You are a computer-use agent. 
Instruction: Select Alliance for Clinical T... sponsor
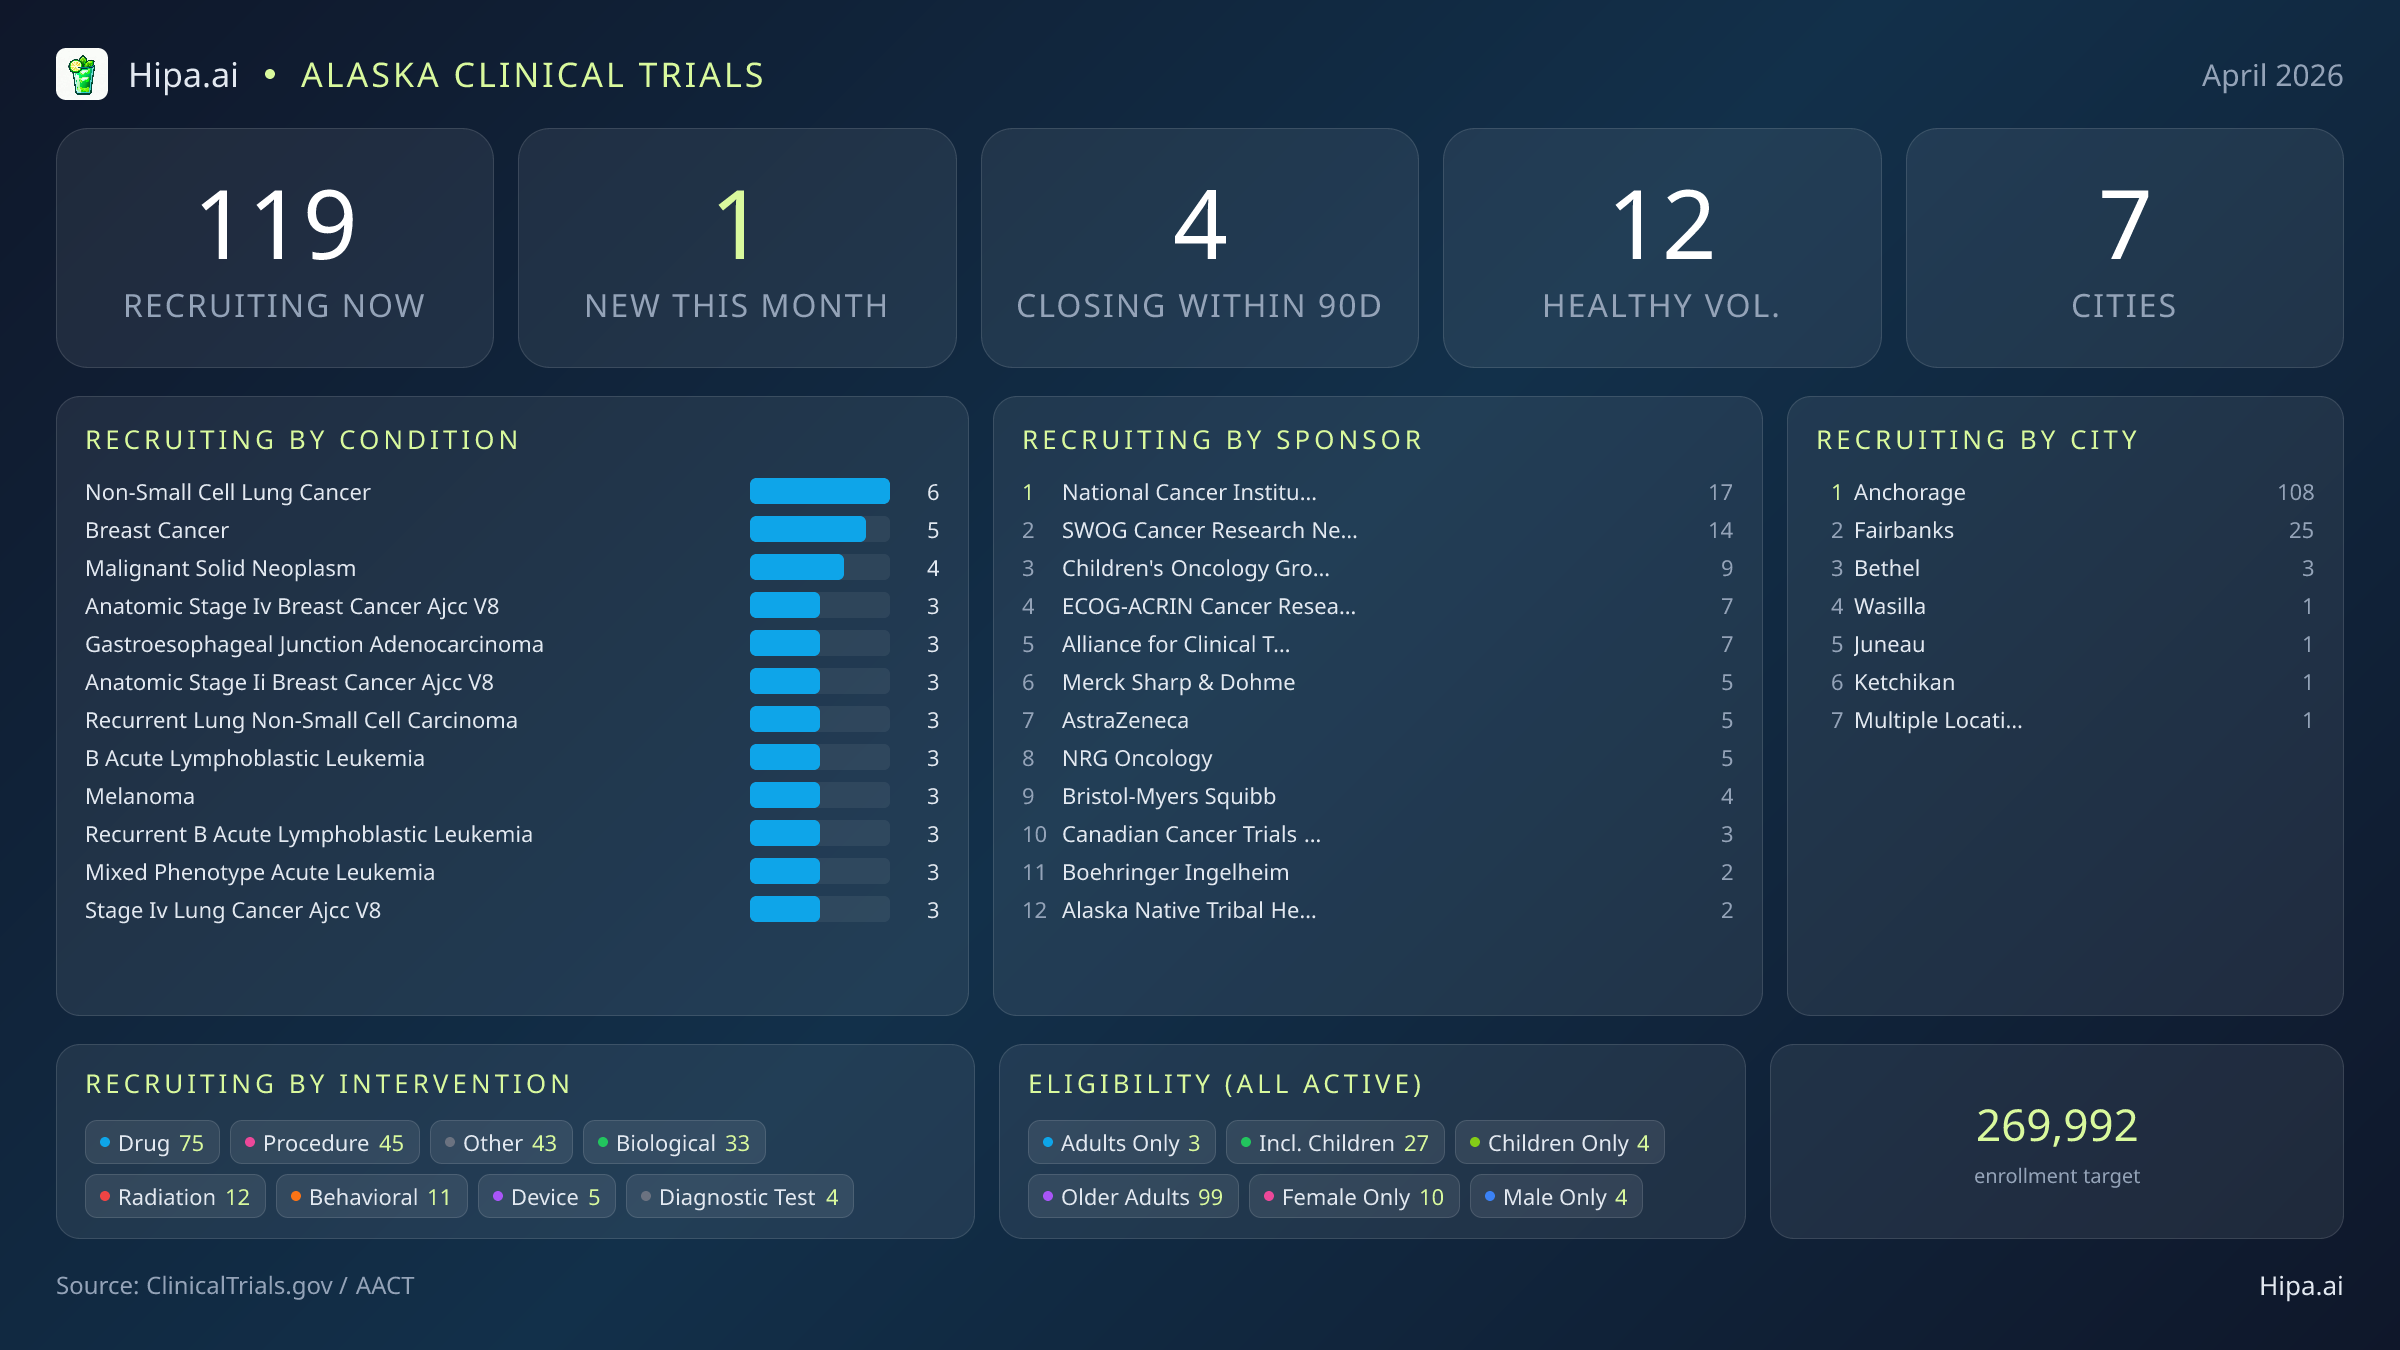(x=1377, y=644)
